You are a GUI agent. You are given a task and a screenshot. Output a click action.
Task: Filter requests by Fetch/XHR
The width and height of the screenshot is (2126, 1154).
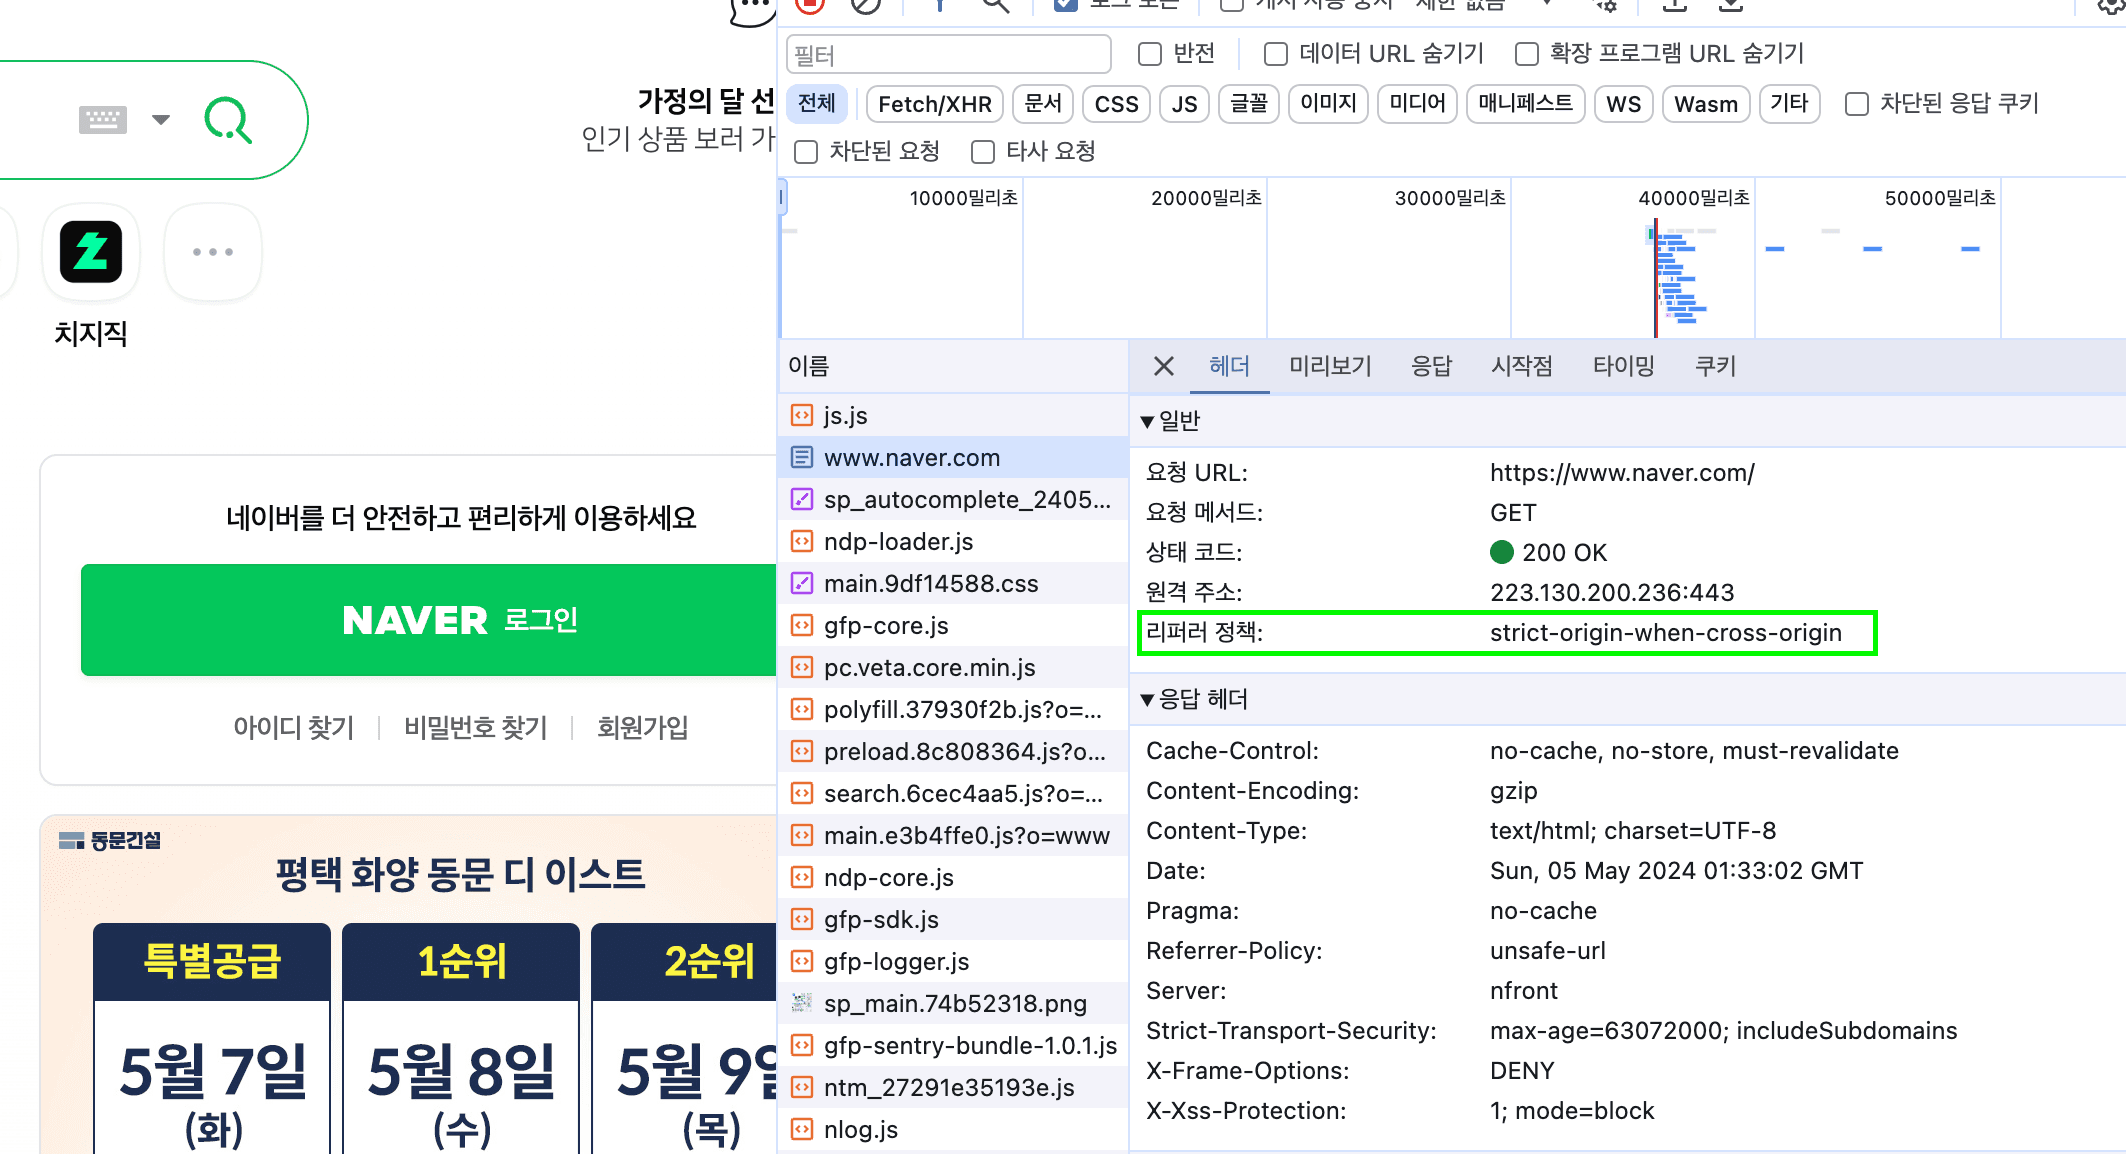click(x=934, y=104)
